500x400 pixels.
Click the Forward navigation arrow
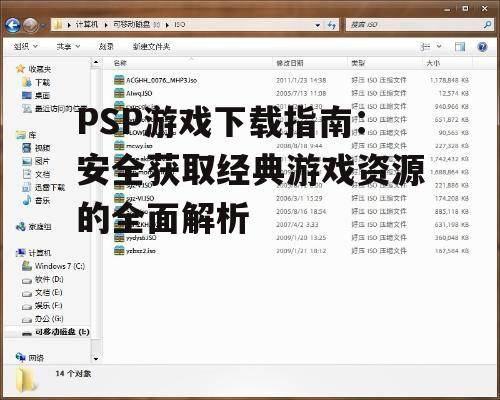pyautogui.click(x=30, y=25)
